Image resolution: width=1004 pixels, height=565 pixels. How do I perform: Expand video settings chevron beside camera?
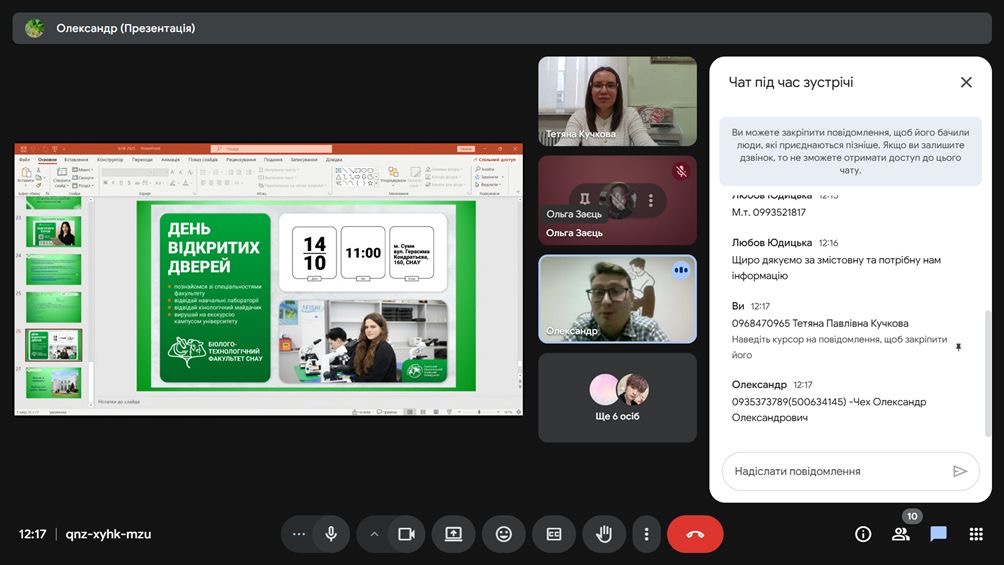pyautogui.click(x=374, y=534)
